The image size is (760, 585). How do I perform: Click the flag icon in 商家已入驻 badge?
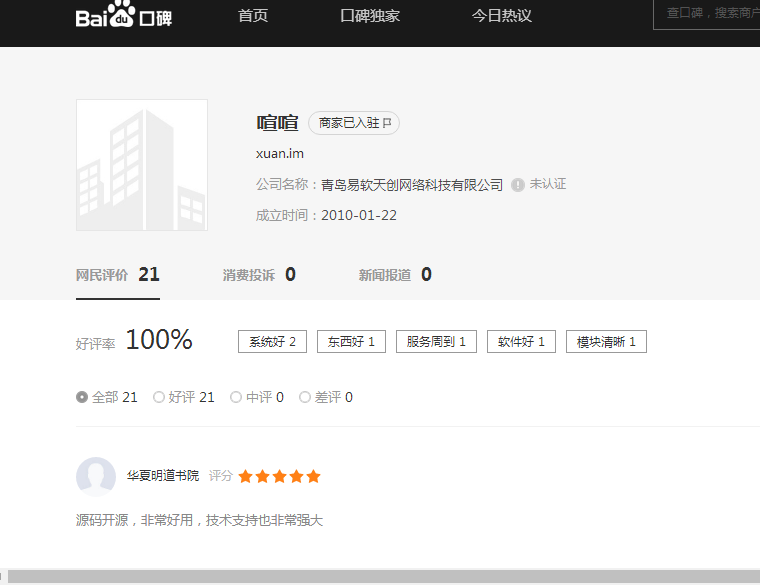click(x=387, y=123)
